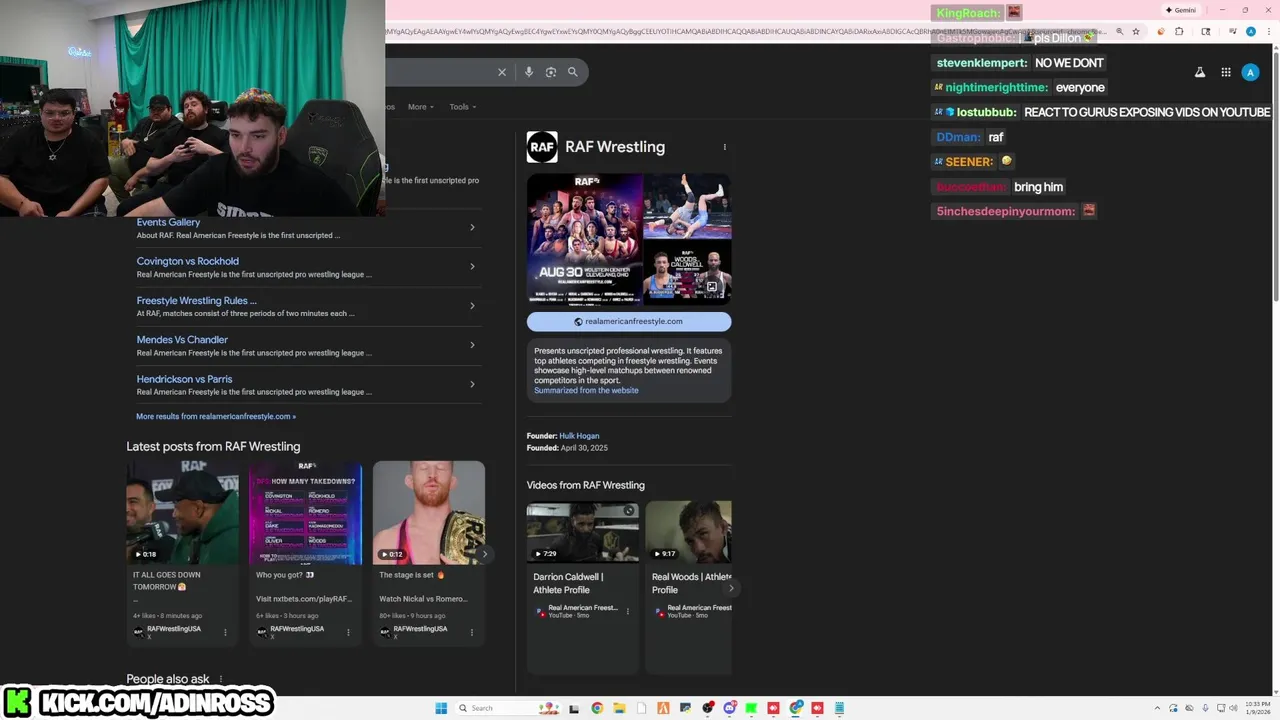1280x720 pixels.
Task: Open the Mendes Vs Chandler link
Action: tap(182, 340)
